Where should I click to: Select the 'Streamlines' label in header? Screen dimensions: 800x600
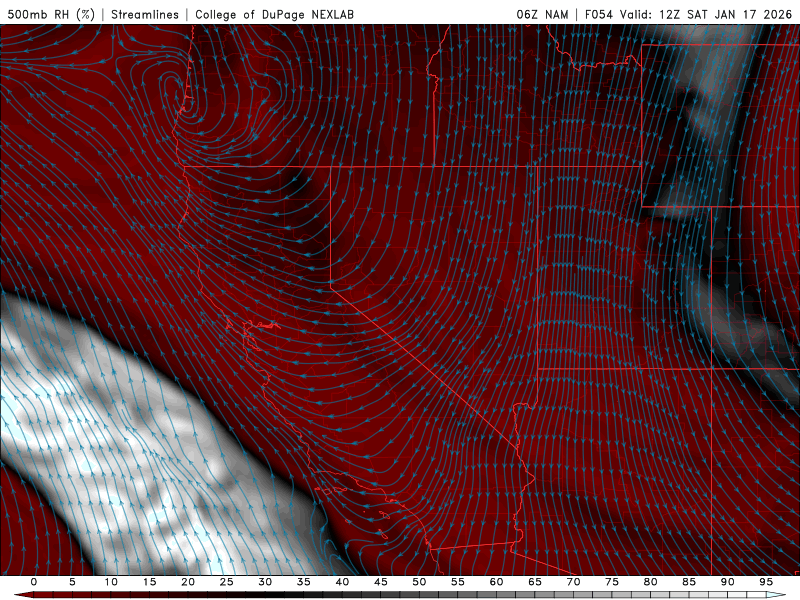coord(145,14)
